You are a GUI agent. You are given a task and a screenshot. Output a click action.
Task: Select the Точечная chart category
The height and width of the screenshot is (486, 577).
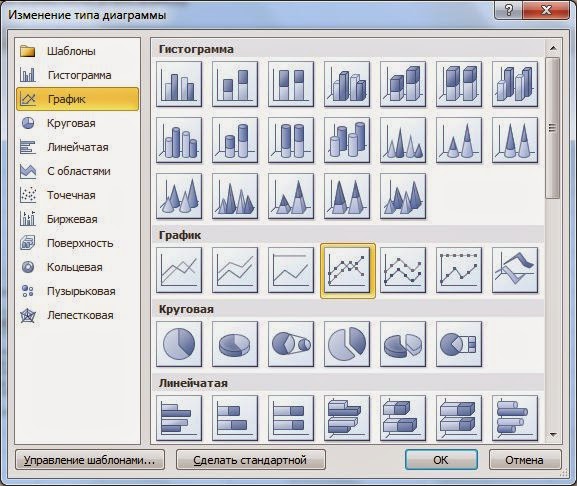click(78, 195)
